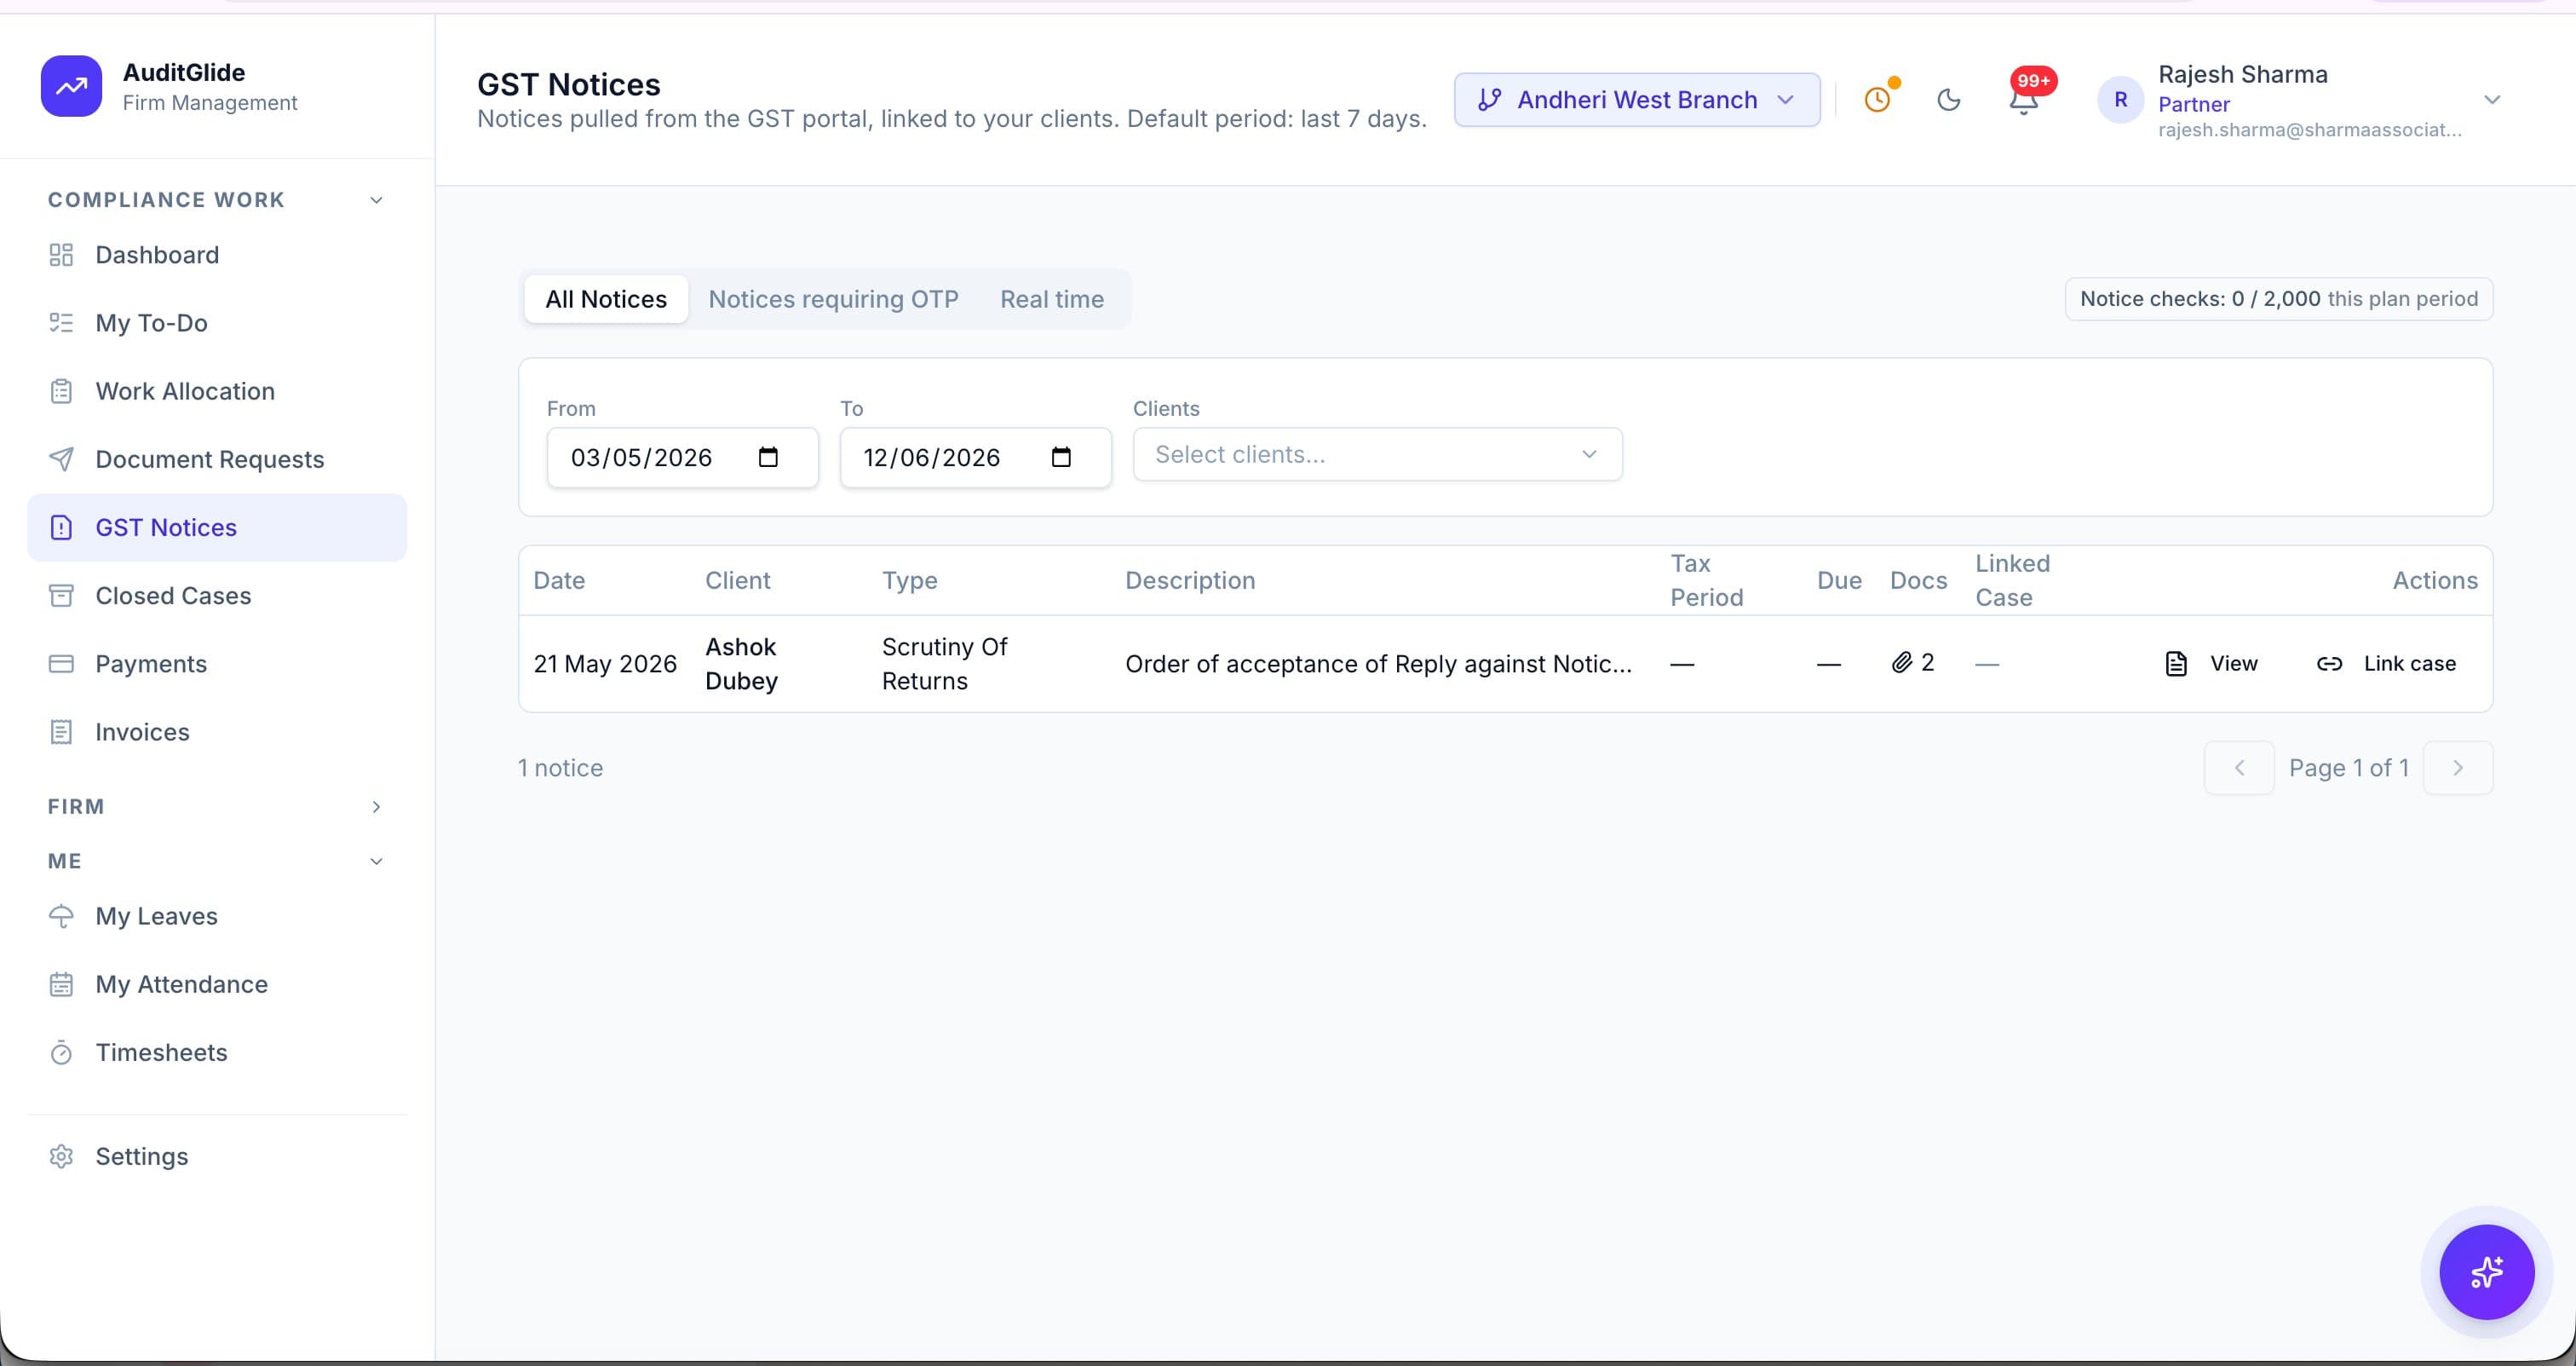Click the GST Notices page heading
2576x1366 pixels.
tap(568, 84)
